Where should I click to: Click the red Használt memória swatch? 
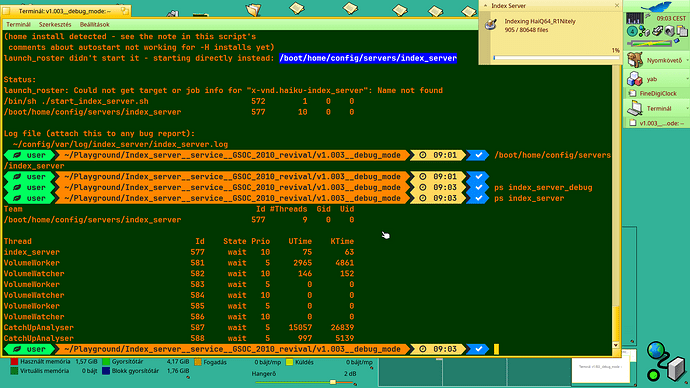pyautogui.click(x=14, y=362)
